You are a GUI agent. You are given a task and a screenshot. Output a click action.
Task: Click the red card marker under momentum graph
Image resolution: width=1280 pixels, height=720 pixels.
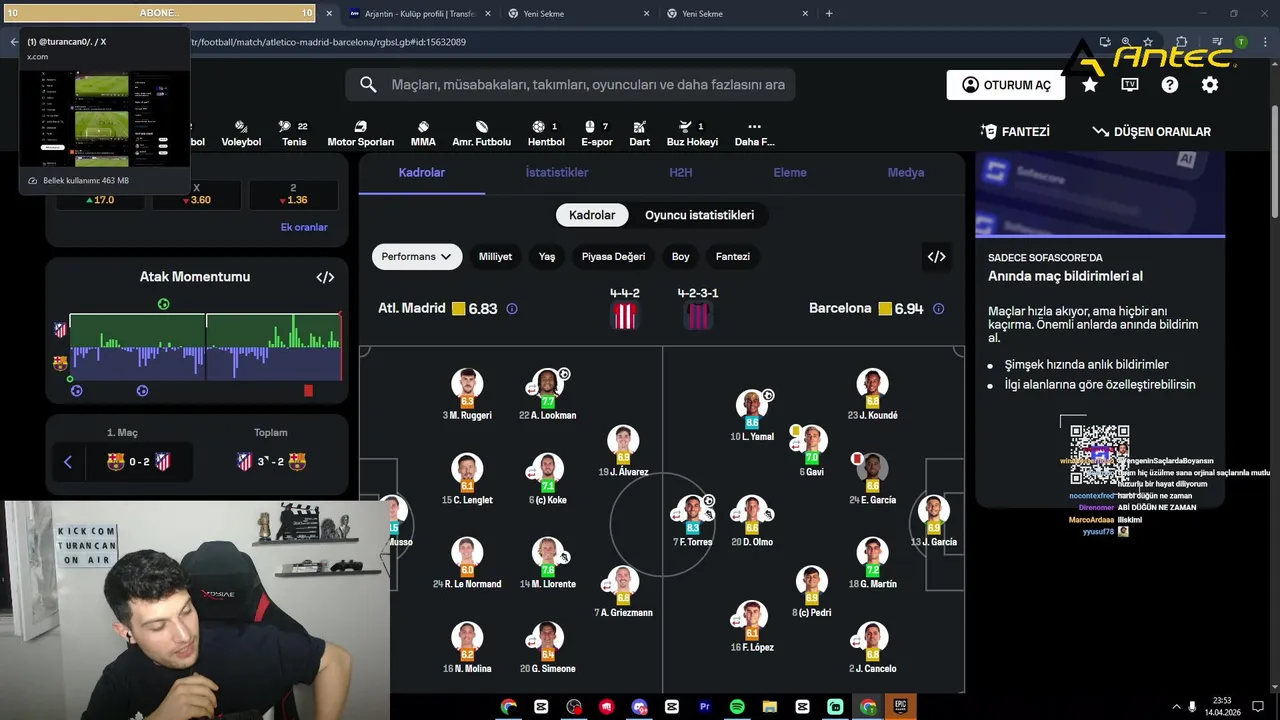pos(308,391)
